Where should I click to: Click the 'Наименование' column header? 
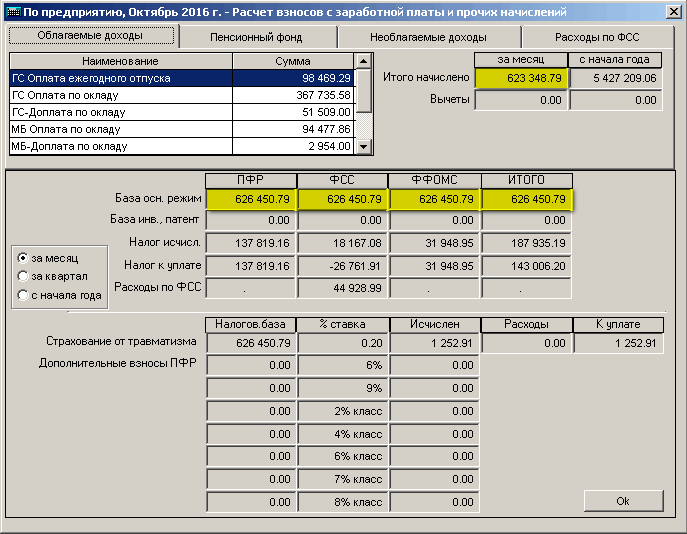[120, 61]
